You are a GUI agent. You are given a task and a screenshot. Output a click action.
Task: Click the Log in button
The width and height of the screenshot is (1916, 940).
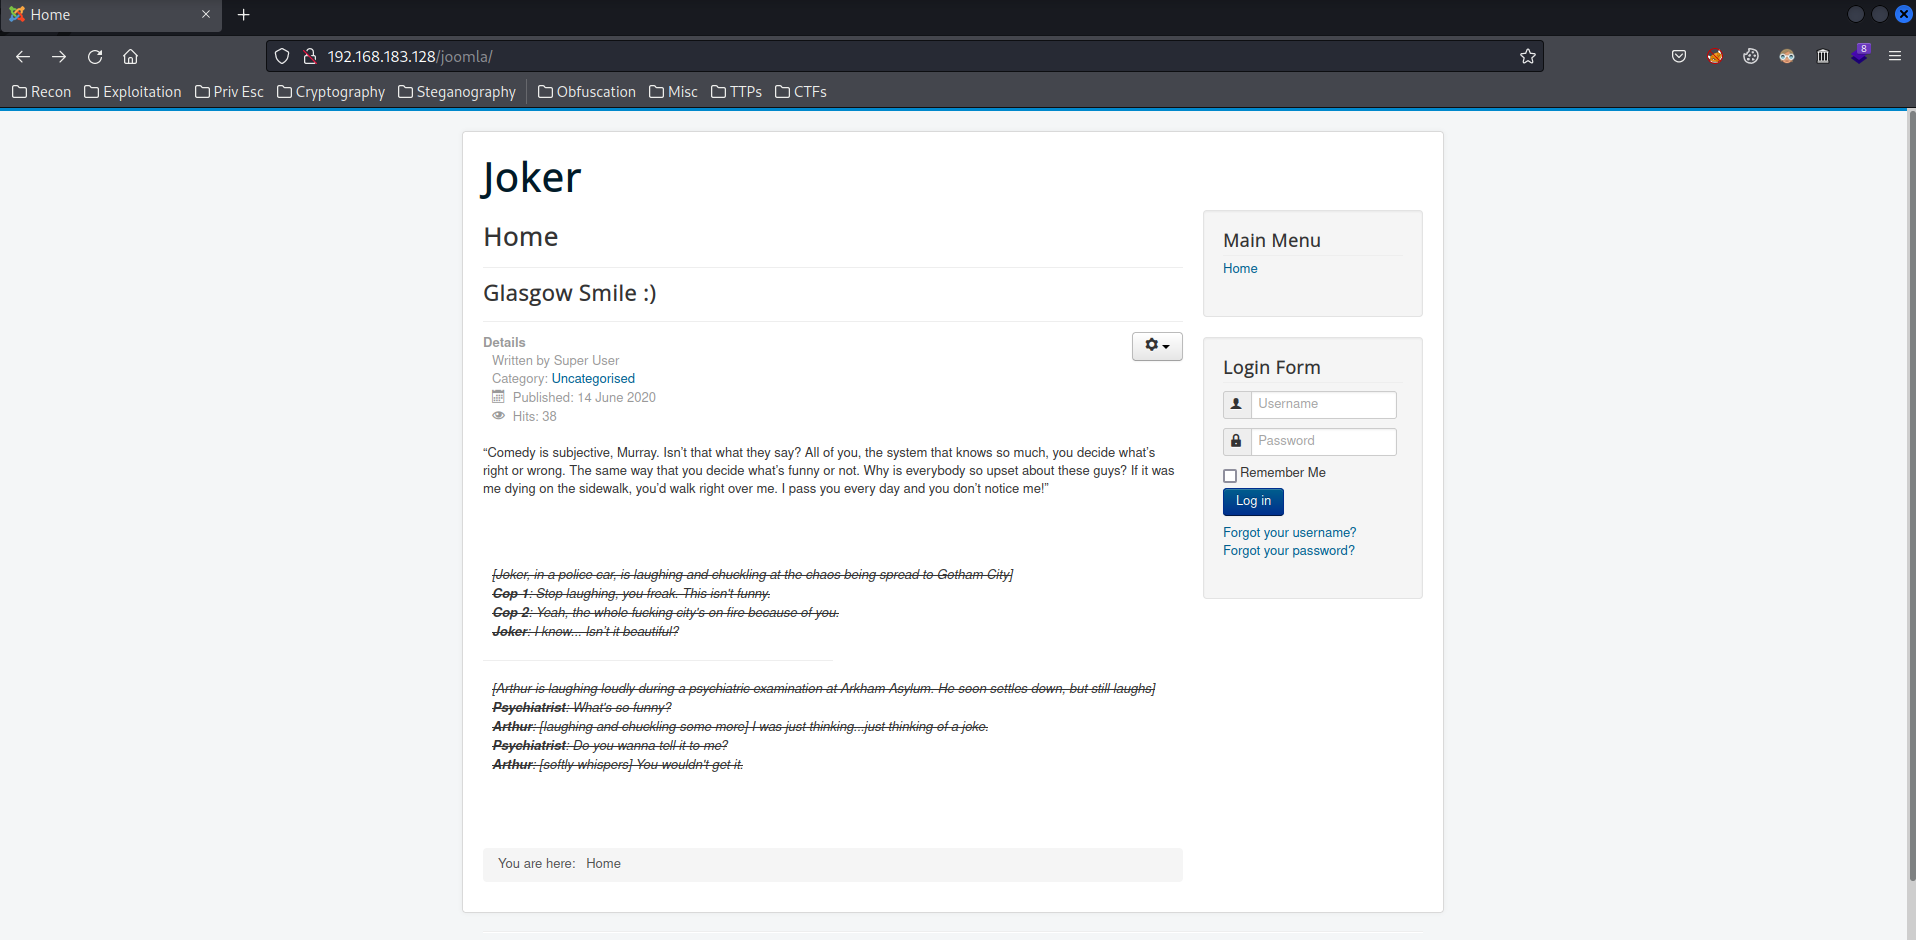(1253, 502)
